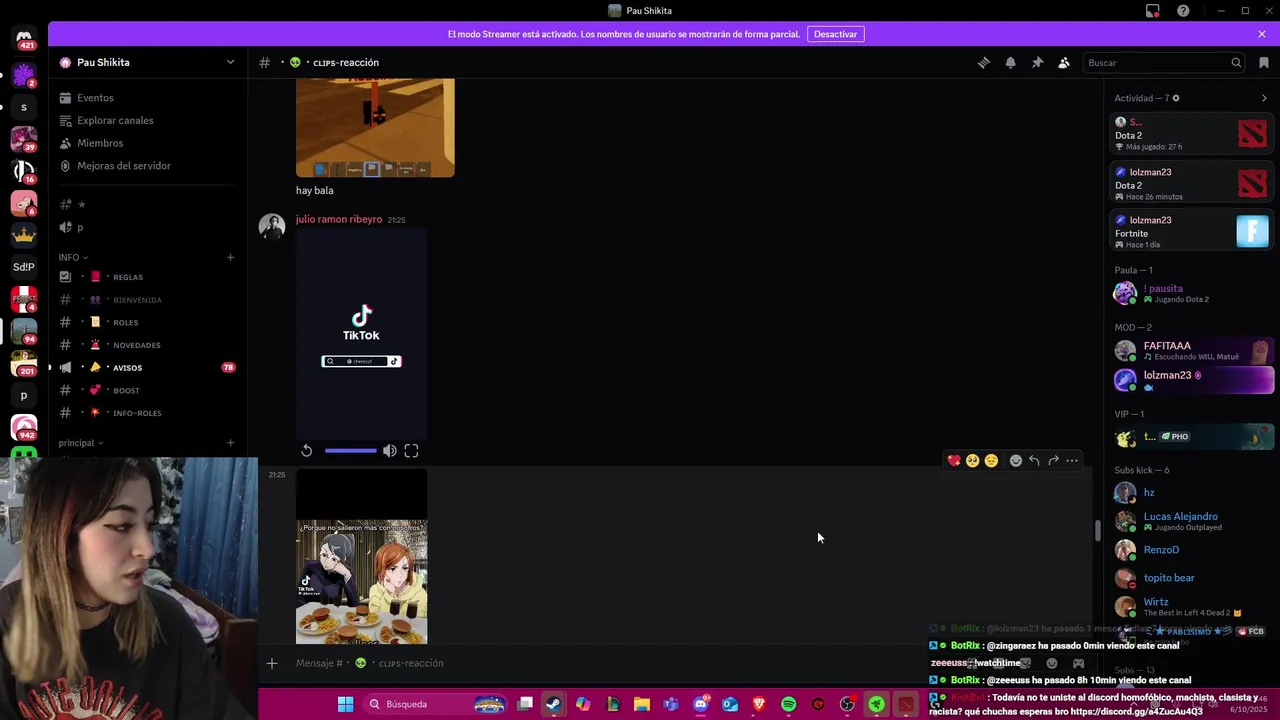The image size is (1280, 720).
Task: Collapse the INFO category
Action: point(72,257)
